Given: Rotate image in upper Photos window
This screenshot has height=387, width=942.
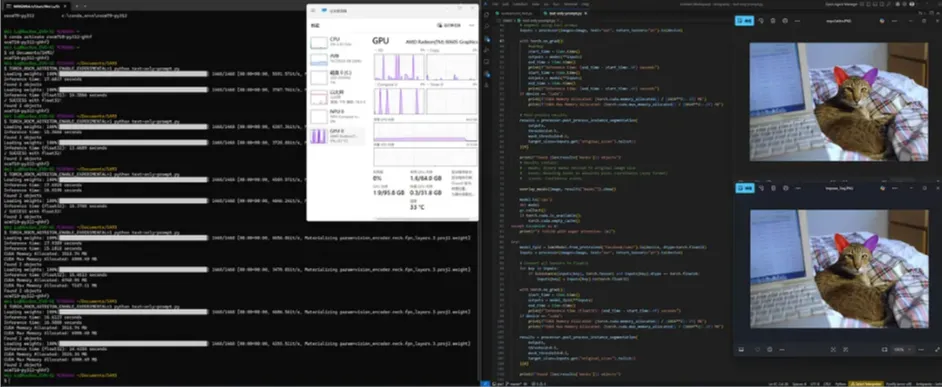Looking at the screenshot, I should tap(761, 21).
